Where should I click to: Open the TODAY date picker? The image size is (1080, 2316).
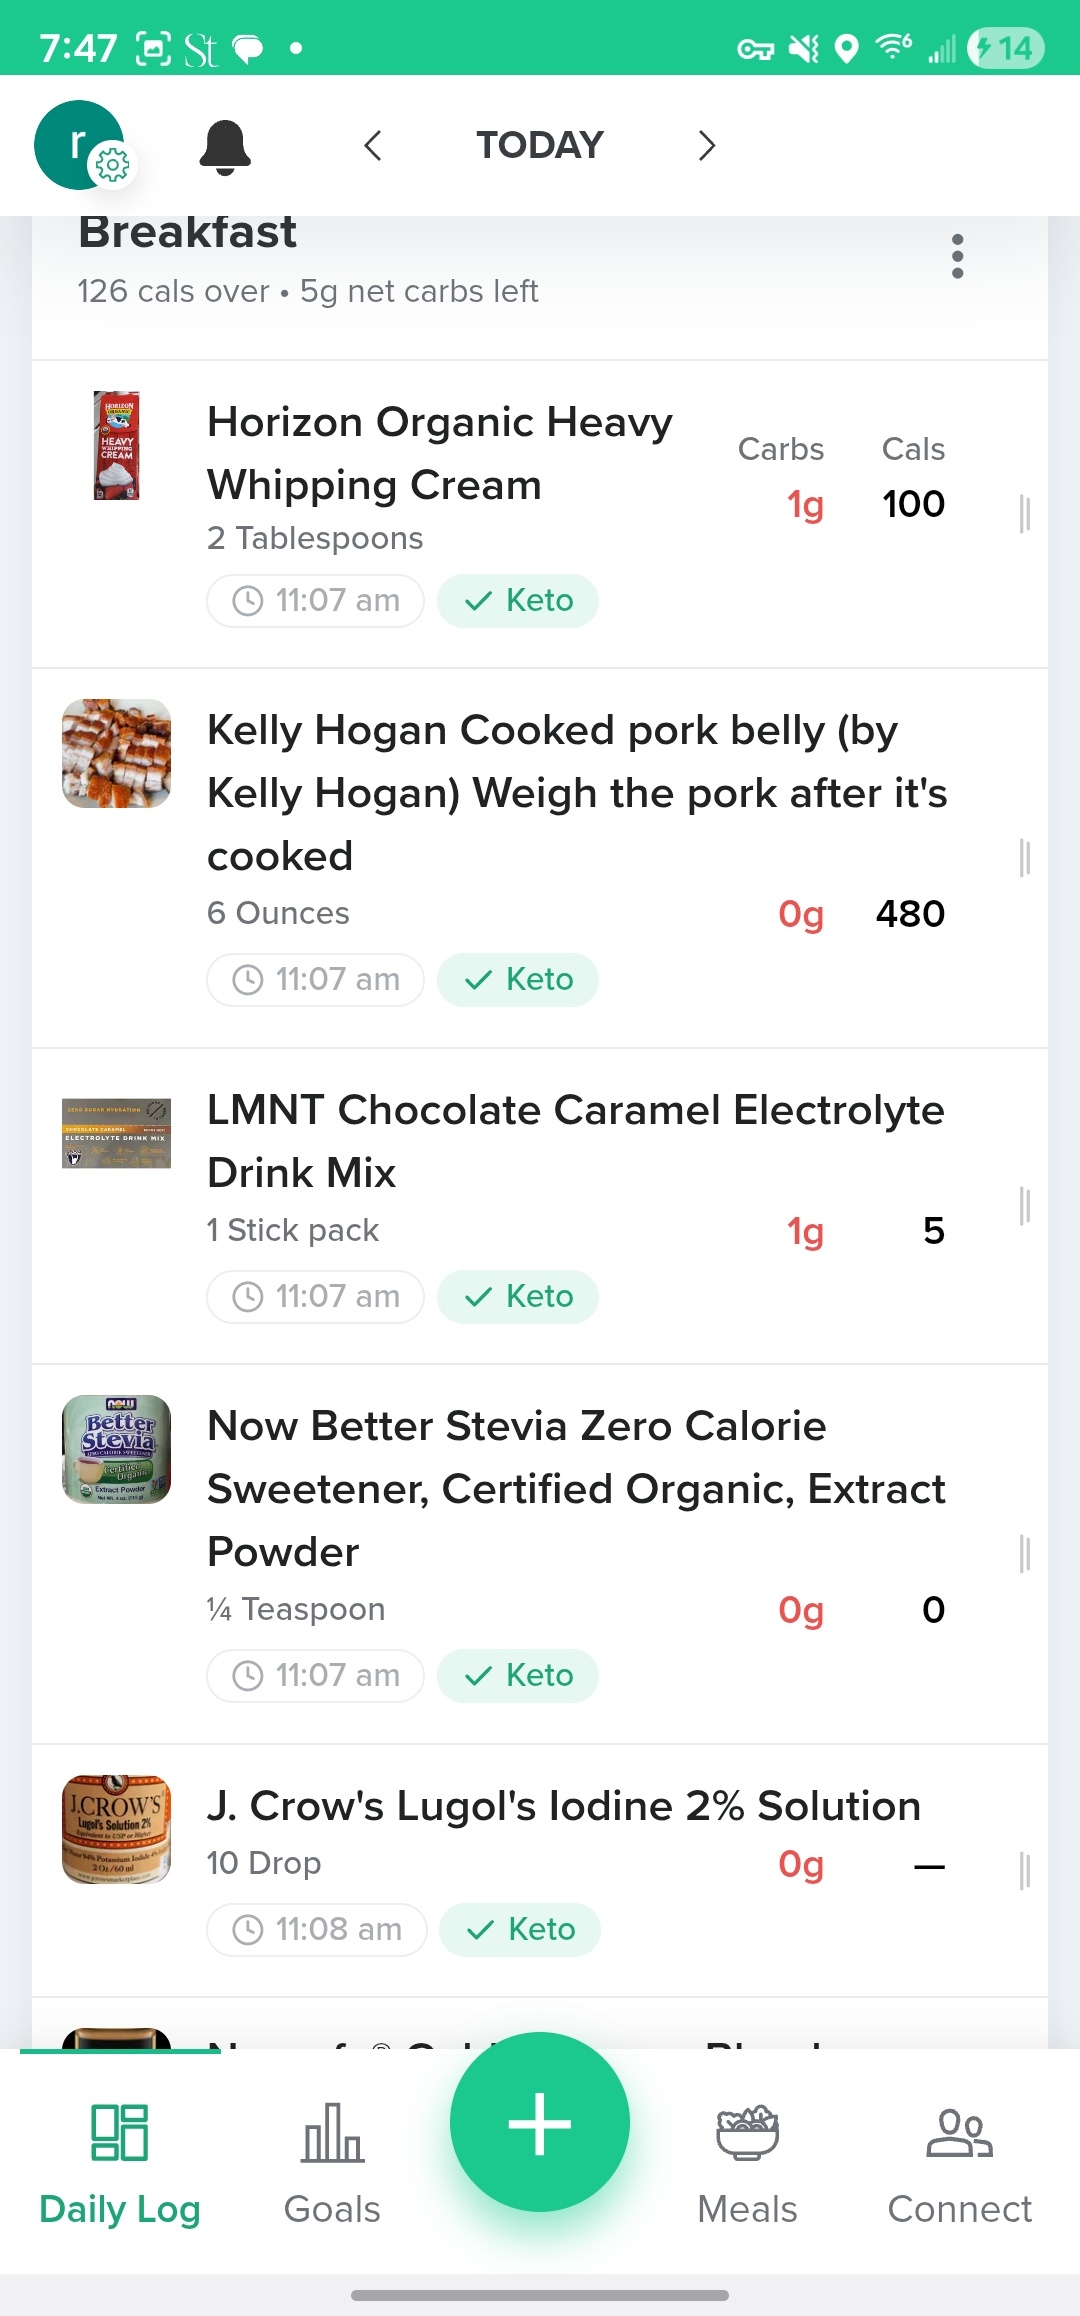[x=540, y=146]
